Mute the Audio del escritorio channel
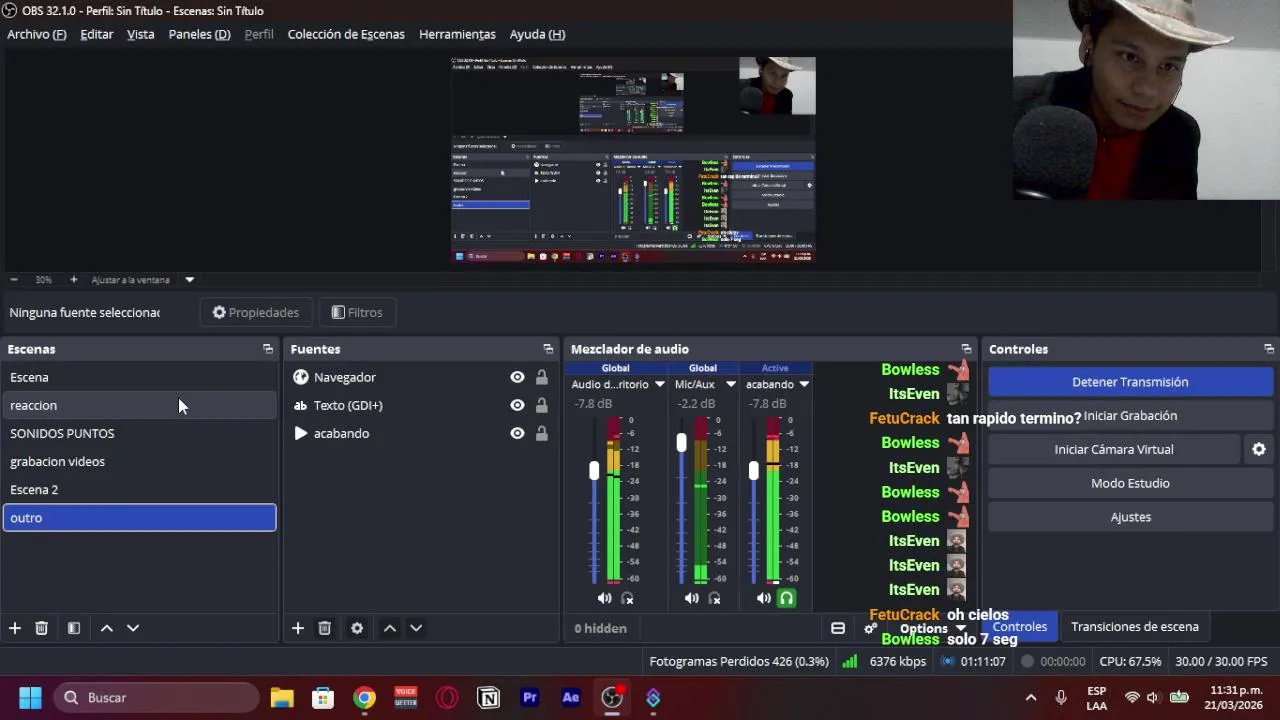The width and height of the screenshot is (1280, 720). point(604,598)
